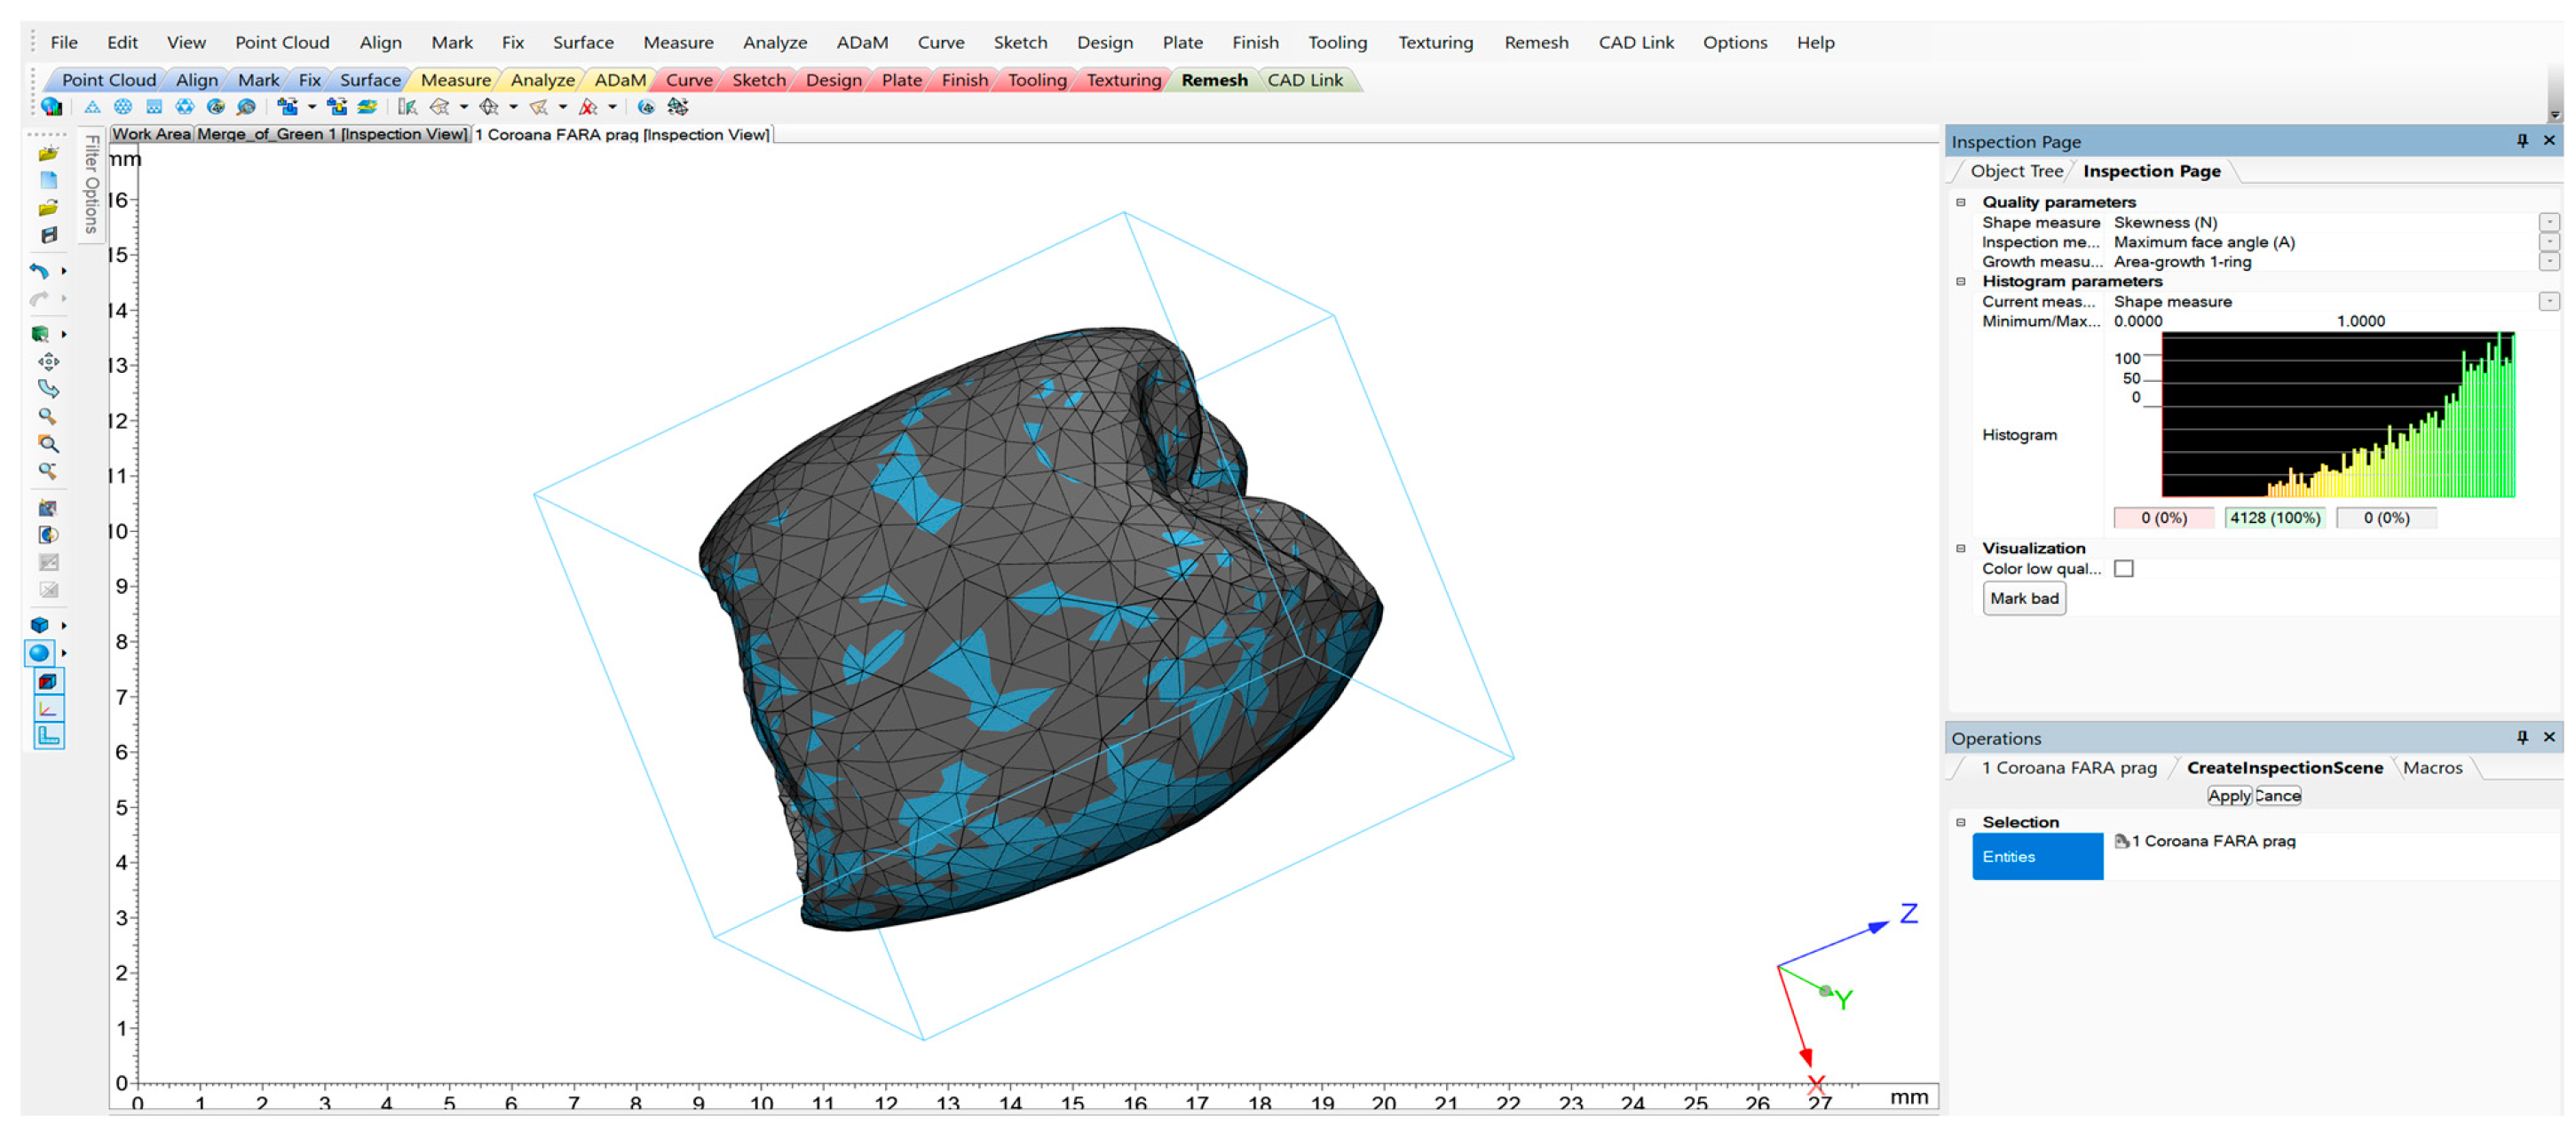Click the yellow-blue layered surface icon
Viewport: 2576px width, 1132px height.
click(x=367, y=107)
